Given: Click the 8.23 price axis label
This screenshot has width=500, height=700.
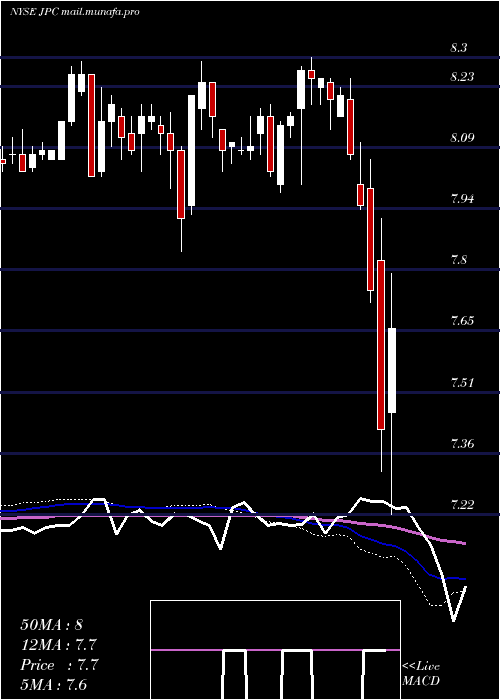Looking at the screenshot, I should click(462, 77).
